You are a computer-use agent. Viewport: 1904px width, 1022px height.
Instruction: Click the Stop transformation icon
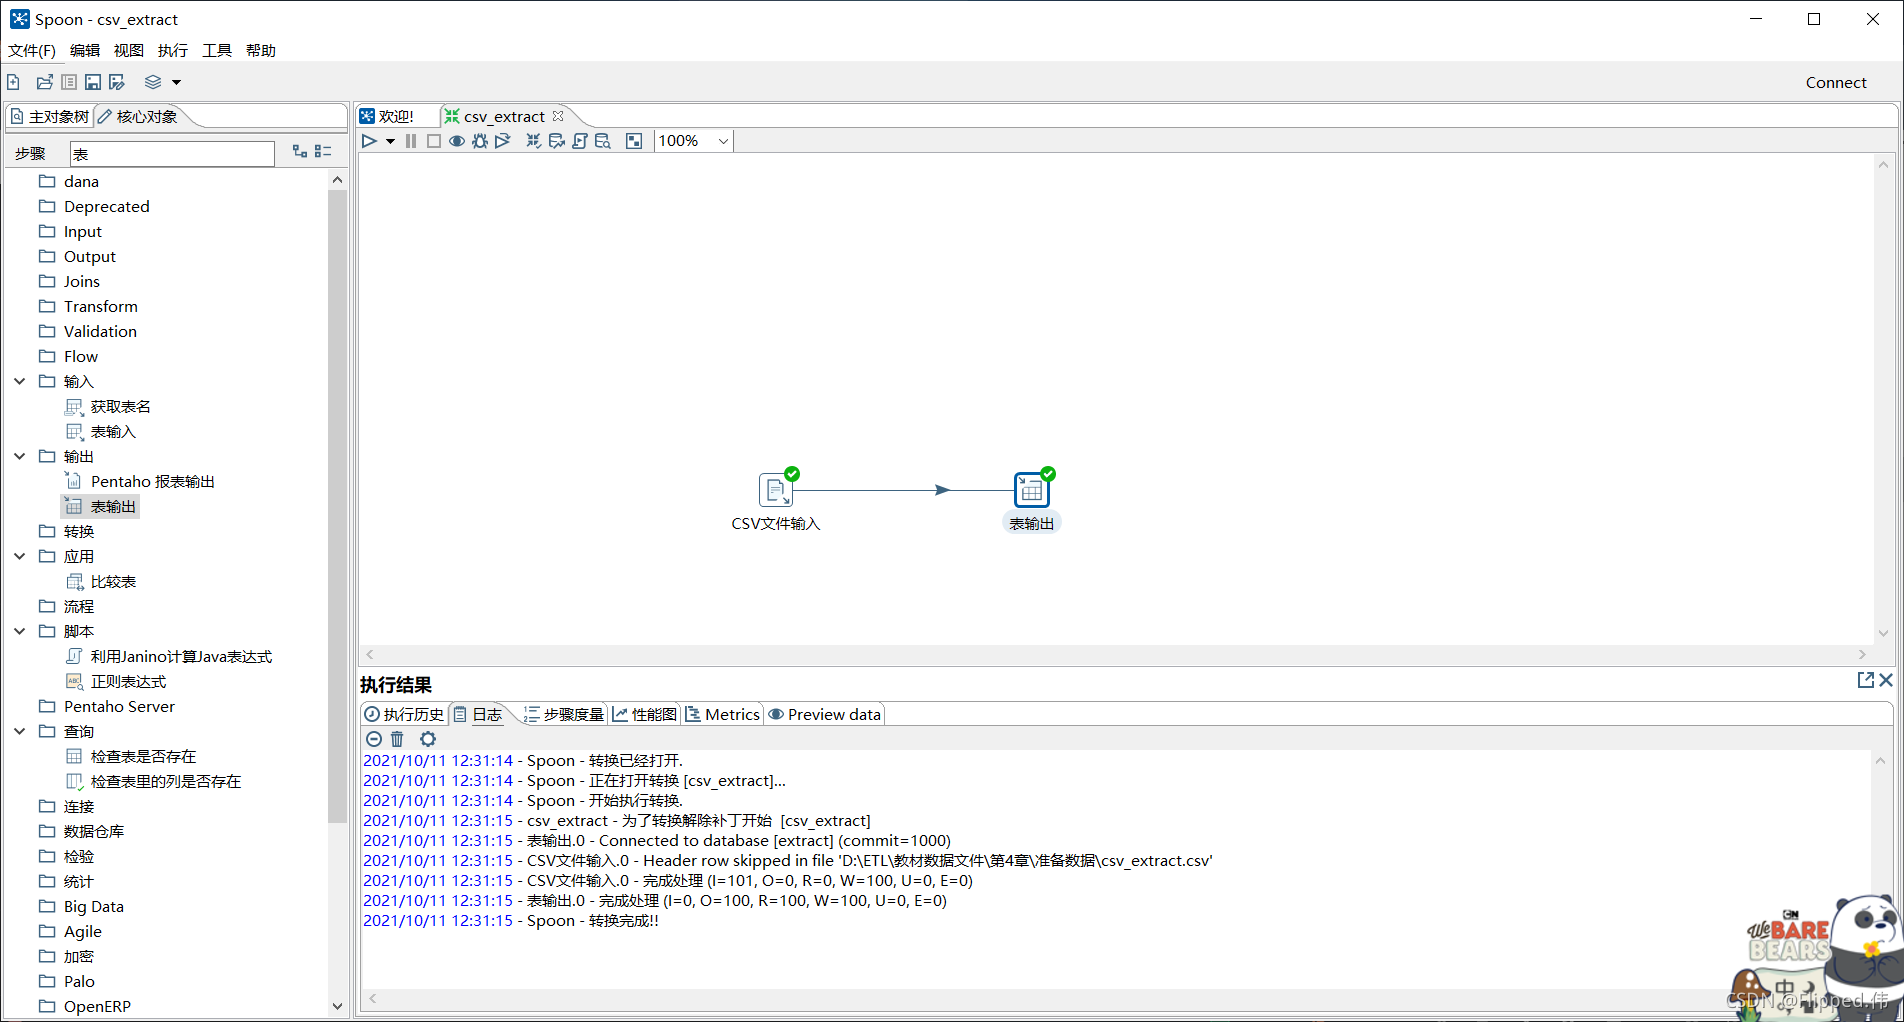coord(433,141)
